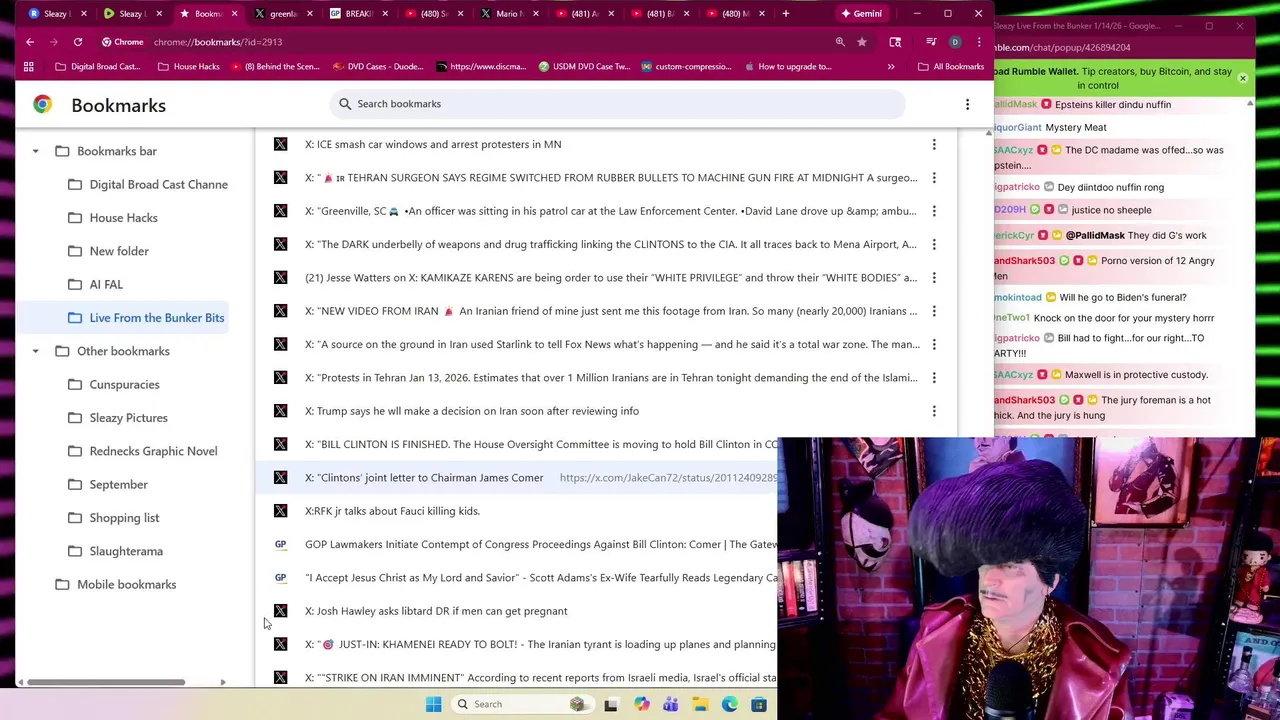Collapse the Other bookmarks tree folder
The height and width of the screenshot is (720, 1280).
[x=35, y=351]
